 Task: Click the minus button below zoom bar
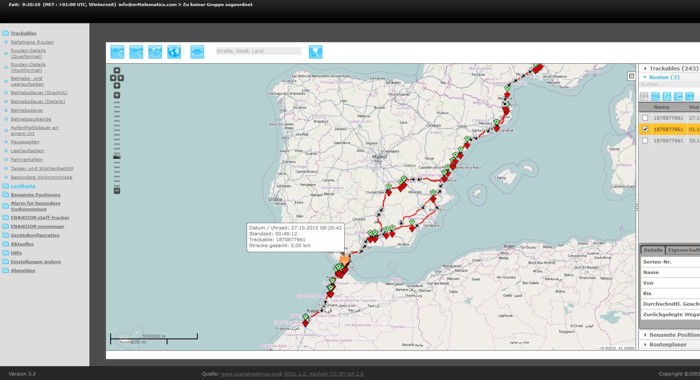click(117, 191)
